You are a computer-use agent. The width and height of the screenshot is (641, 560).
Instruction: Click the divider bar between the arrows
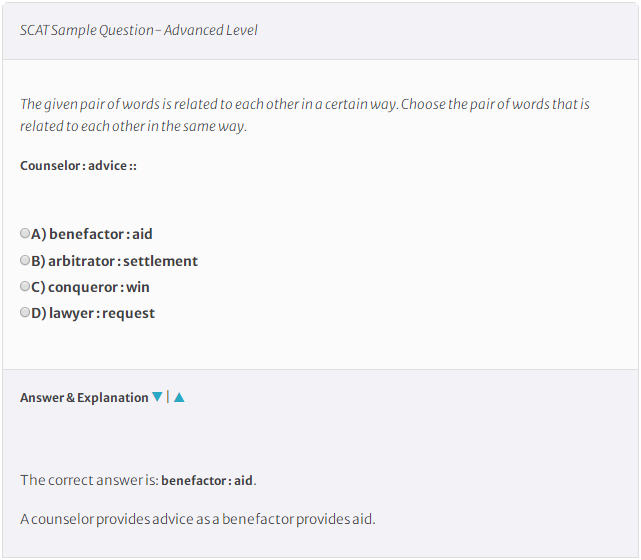coord(168,397)
